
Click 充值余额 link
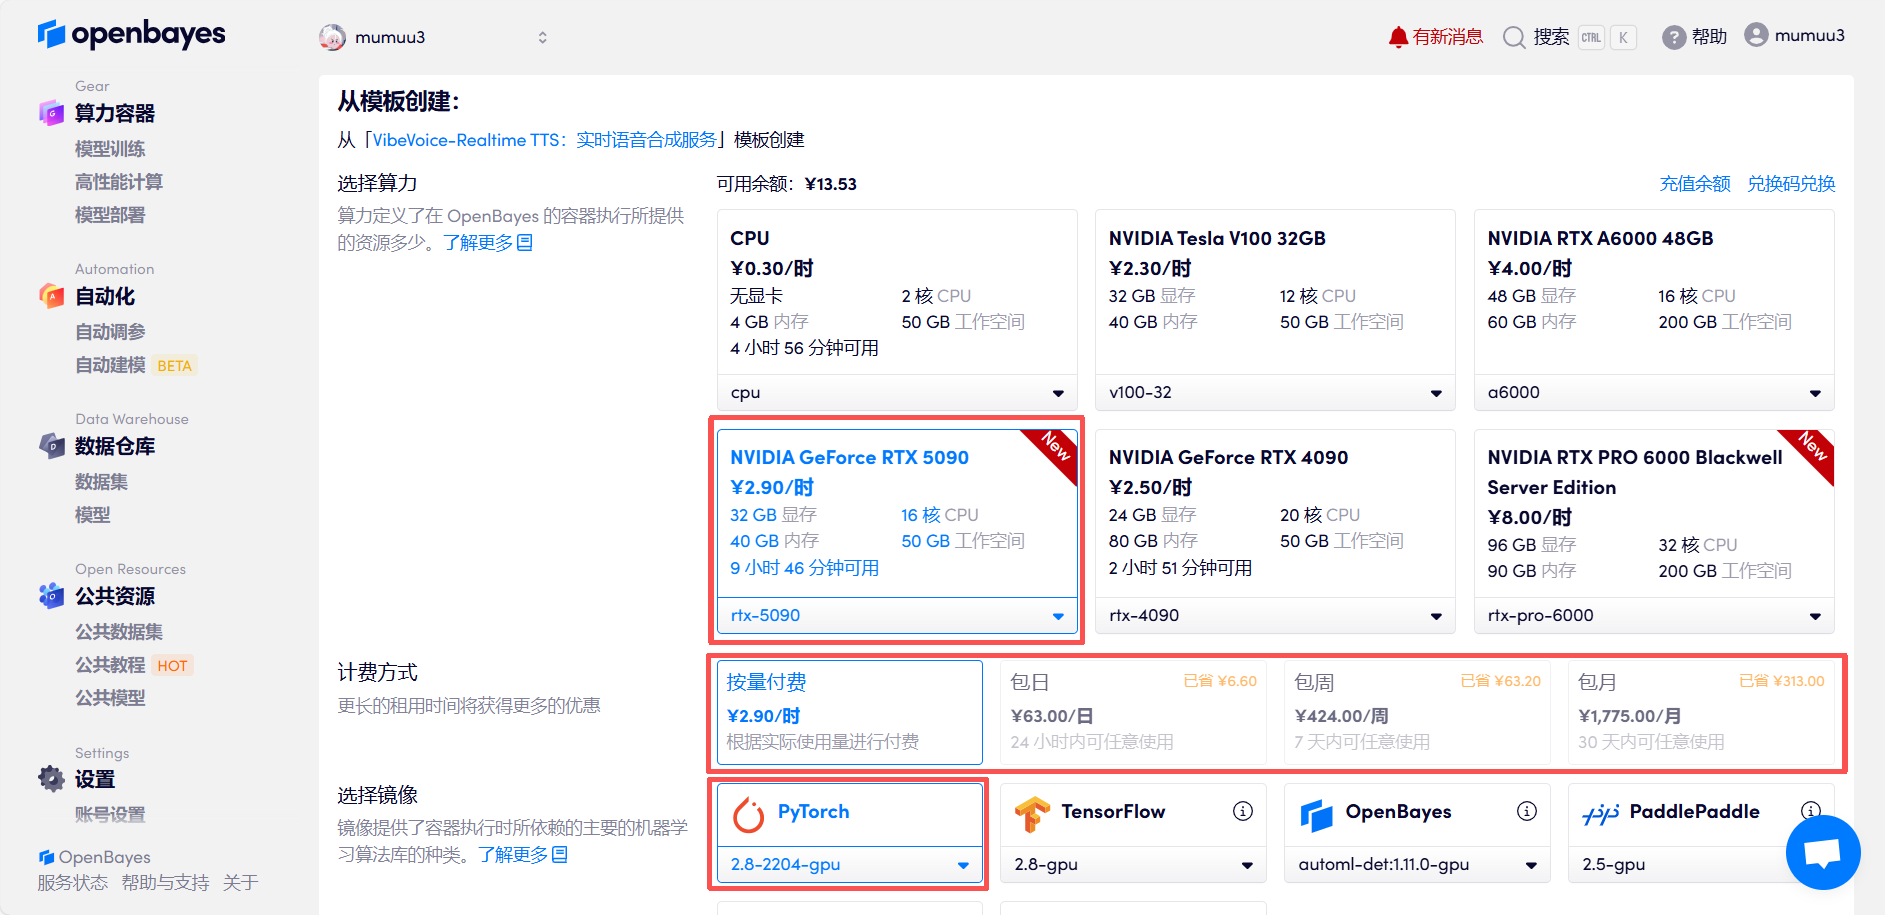(1695, 184)
